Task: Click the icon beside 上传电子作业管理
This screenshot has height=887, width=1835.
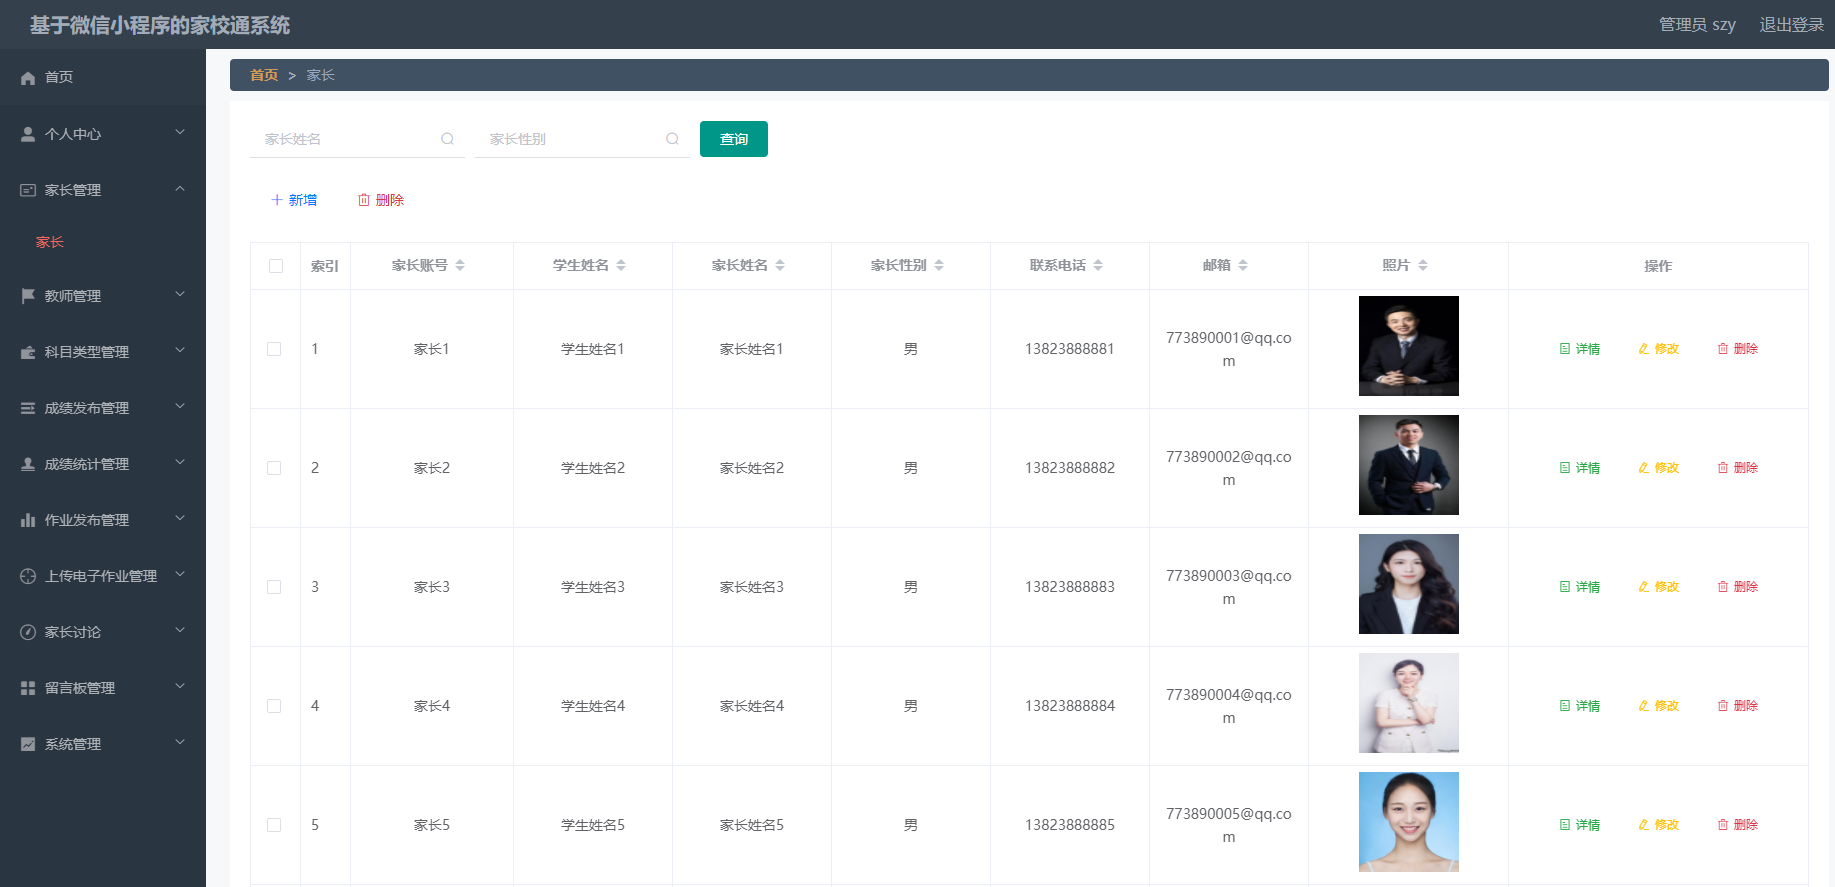Action: pos(28,576)
